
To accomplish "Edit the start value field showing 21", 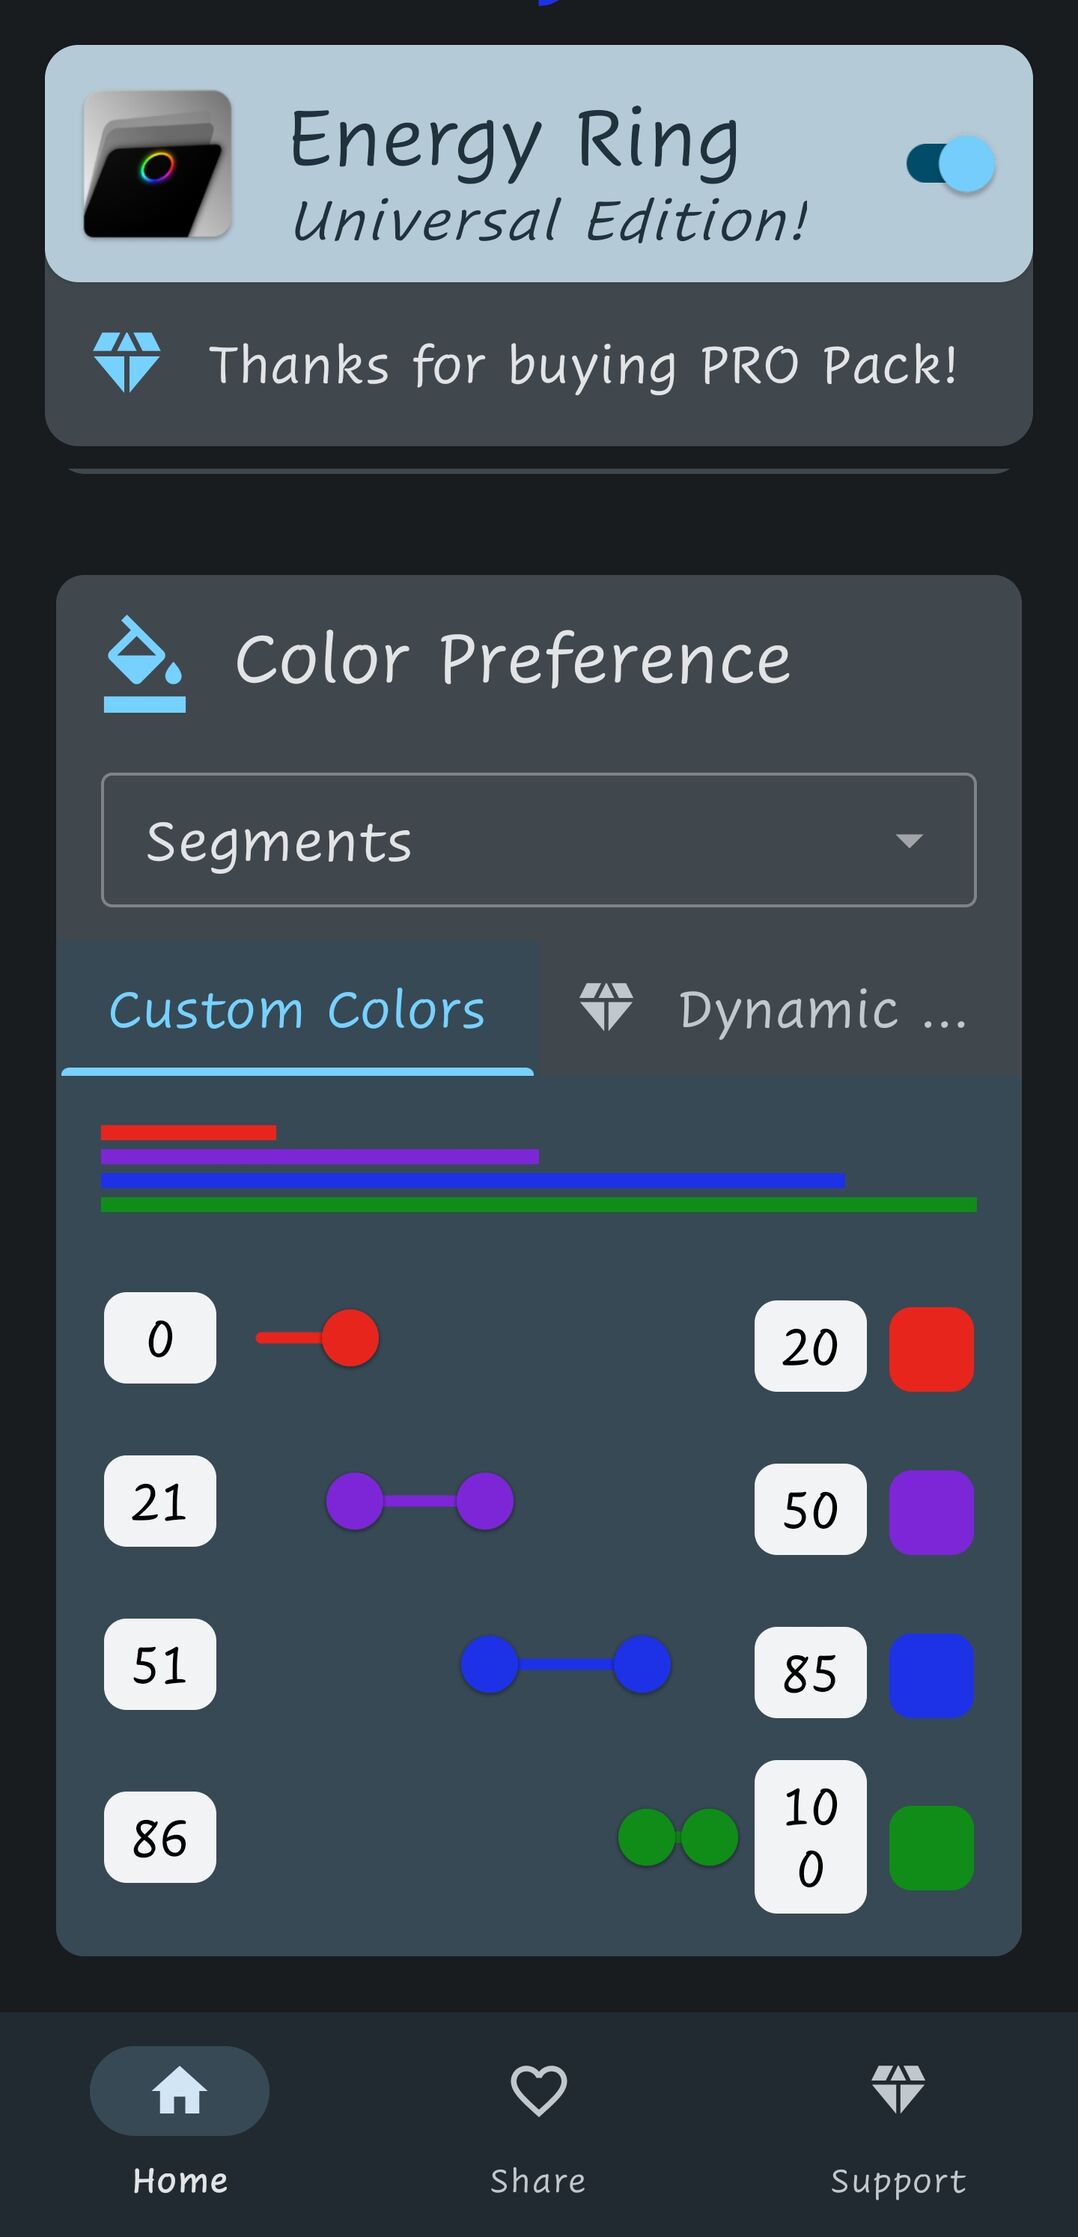I will tap(160, 1501).
